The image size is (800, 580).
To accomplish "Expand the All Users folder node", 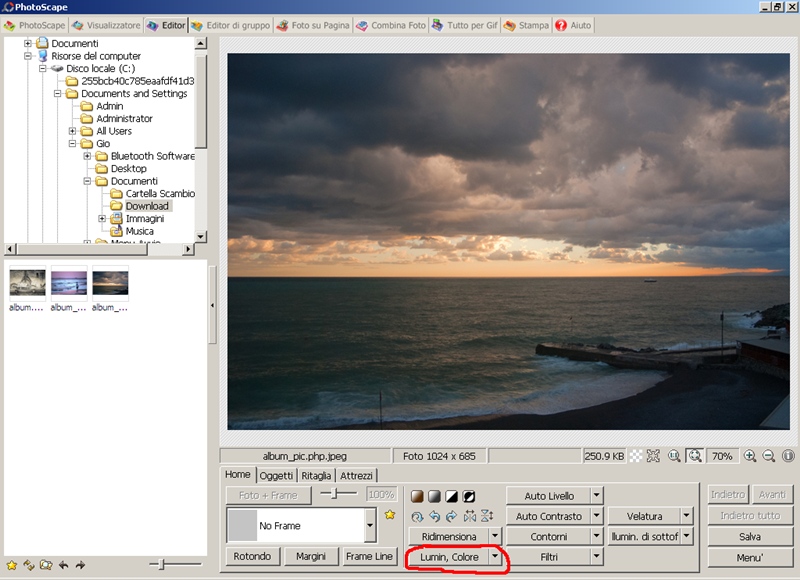I will coord(73,131).
